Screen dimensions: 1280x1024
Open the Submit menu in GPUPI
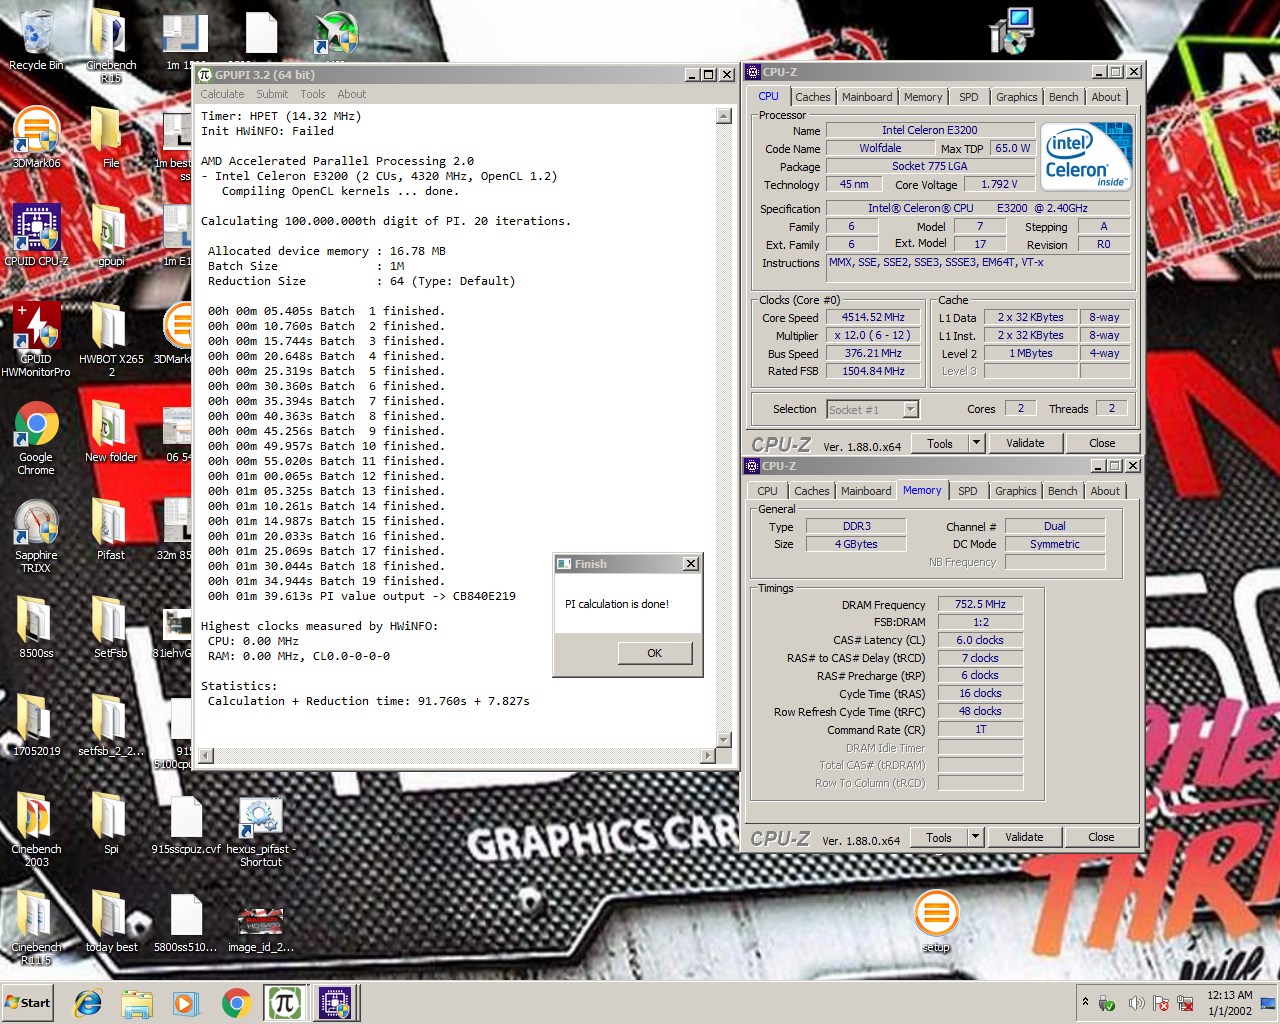(272, 94)
